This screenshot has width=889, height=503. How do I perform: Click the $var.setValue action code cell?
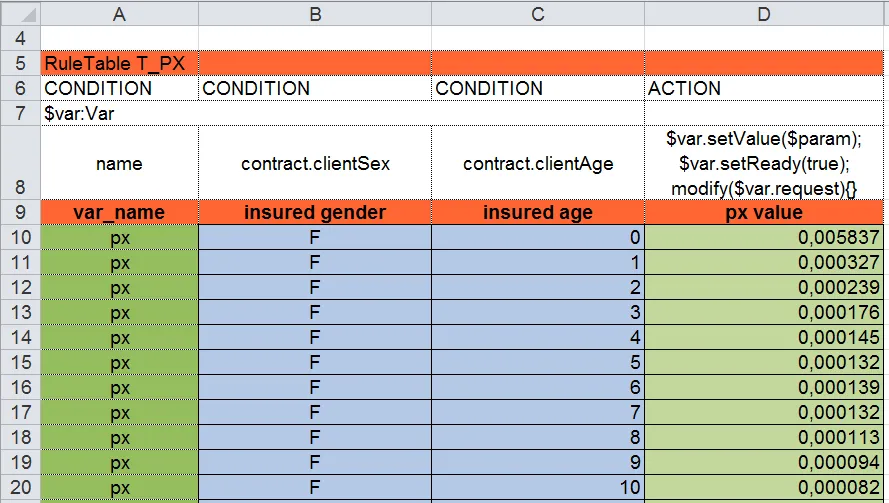[765, 163]
